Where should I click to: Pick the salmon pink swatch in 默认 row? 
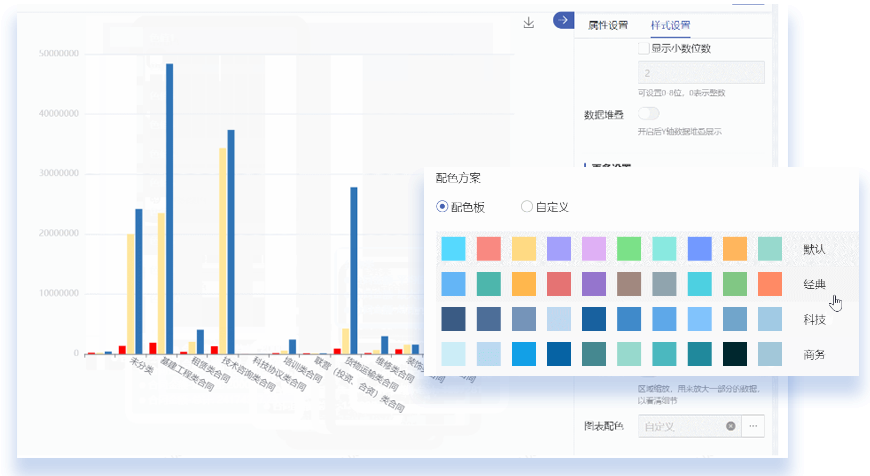point(488,249)
